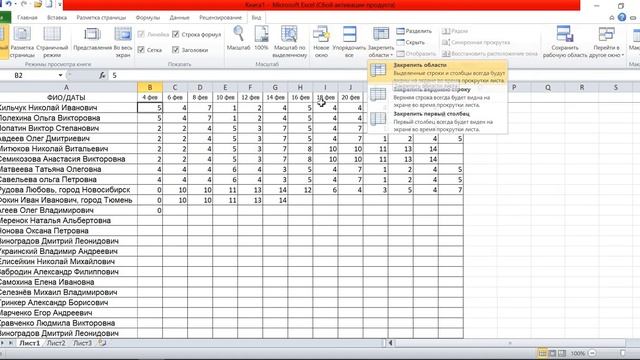Select Page Break Preview in status bar
This screenshot has width=640, height=360.
click(562, 353)
